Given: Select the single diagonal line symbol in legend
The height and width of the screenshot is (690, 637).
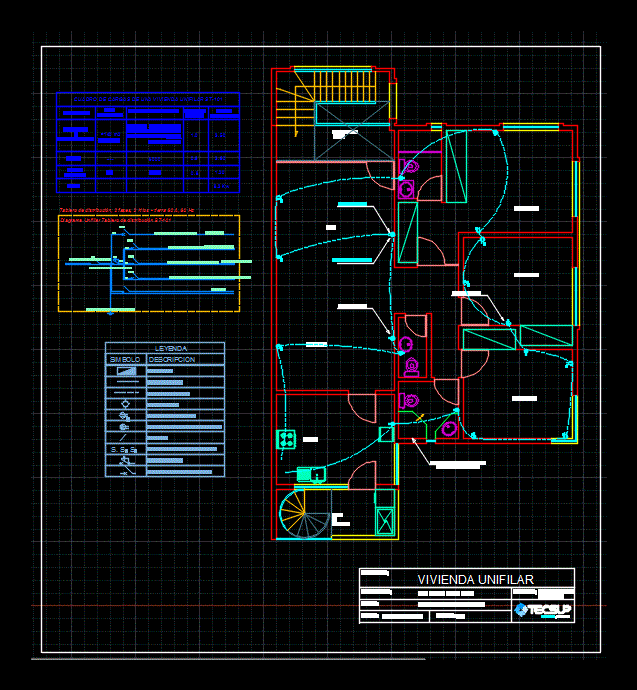Looking at the screenshot, I should [123, 438].
